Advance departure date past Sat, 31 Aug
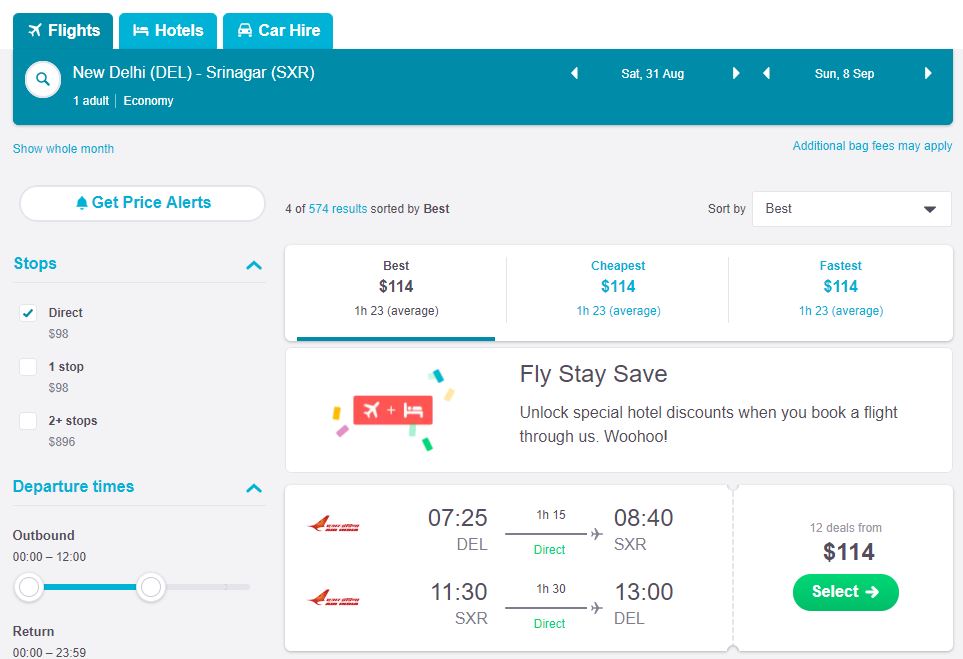This screenshot has width=963, height=659. (x=736, y=73)
